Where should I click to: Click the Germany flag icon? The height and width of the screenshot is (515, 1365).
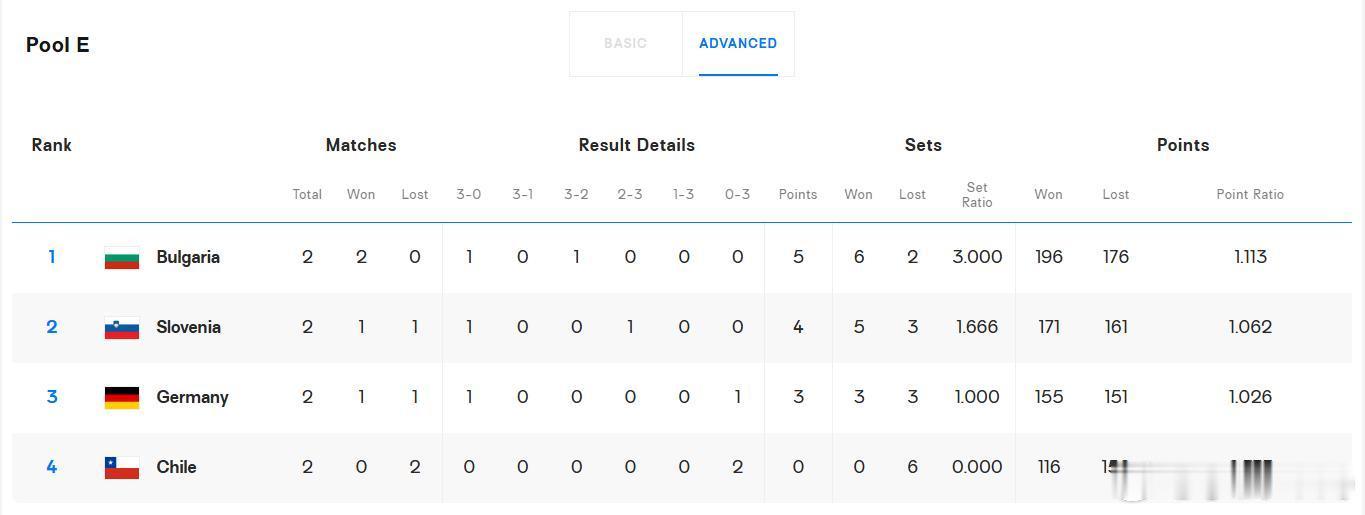(122, 397)
